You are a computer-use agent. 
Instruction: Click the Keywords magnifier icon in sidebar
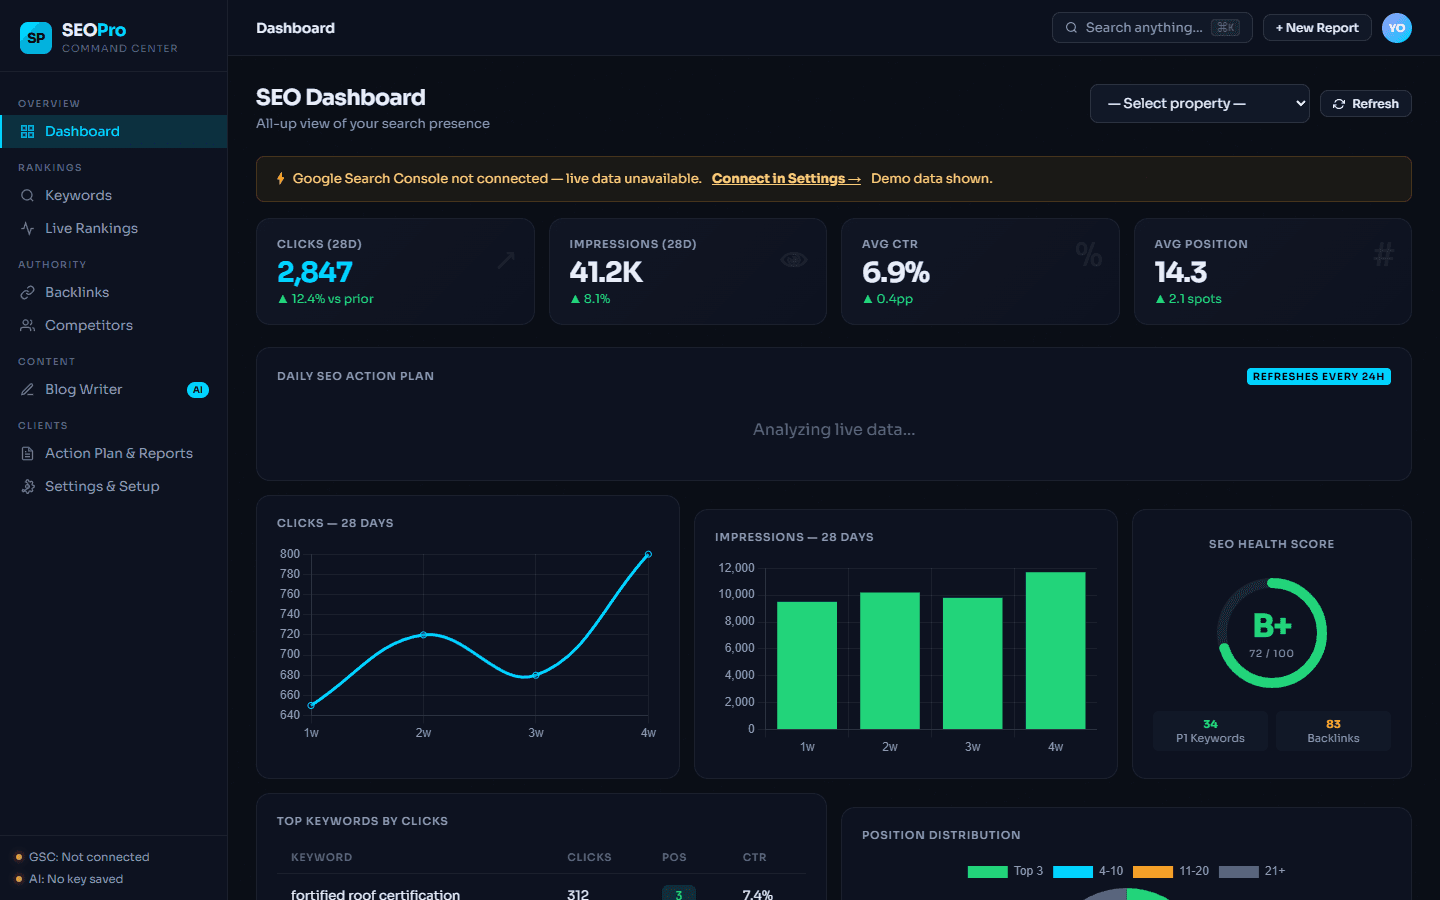click(27, 196)
